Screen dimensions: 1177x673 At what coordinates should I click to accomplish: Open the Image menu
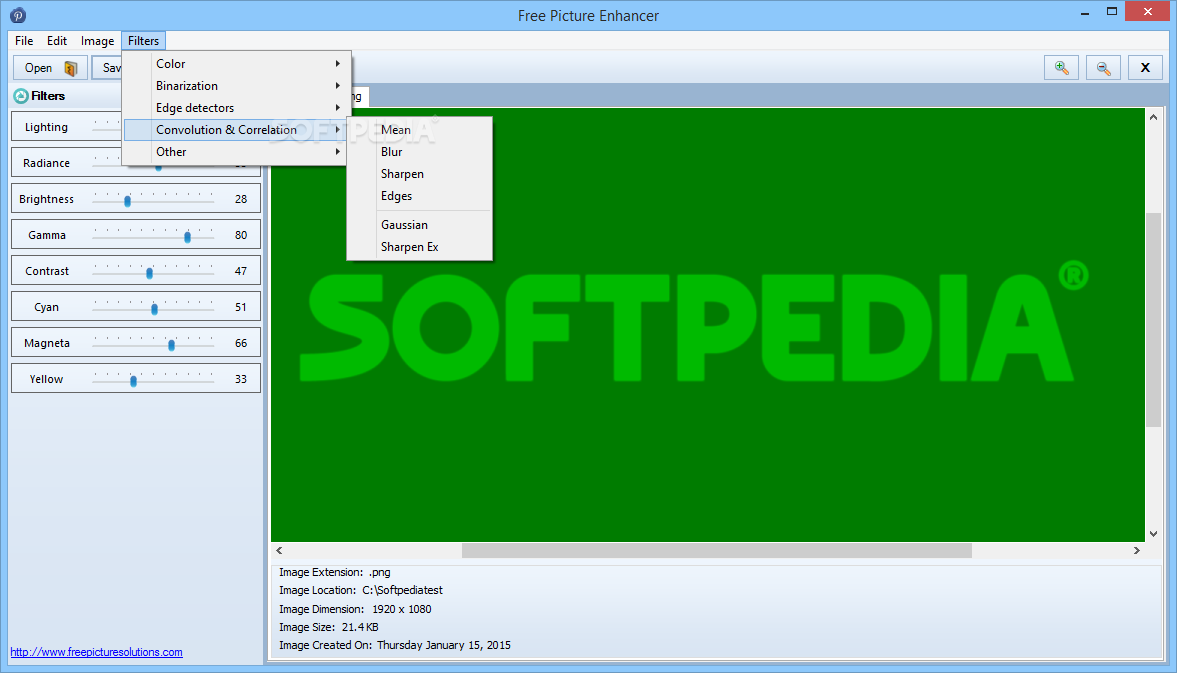pyautogui.click(x=98, y=41)
